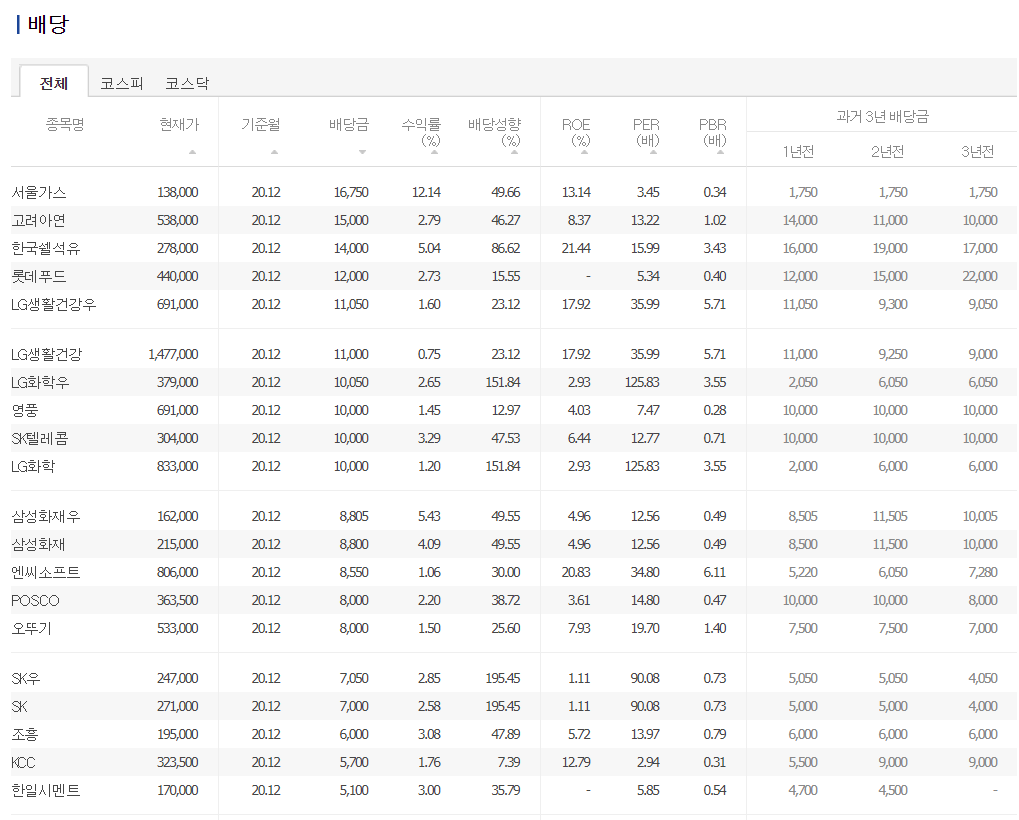Select 롯데푸드 3년전 dividend 22,000
Image resolution: width=1019 pixels, height=820 pixels.
point(980,276)
